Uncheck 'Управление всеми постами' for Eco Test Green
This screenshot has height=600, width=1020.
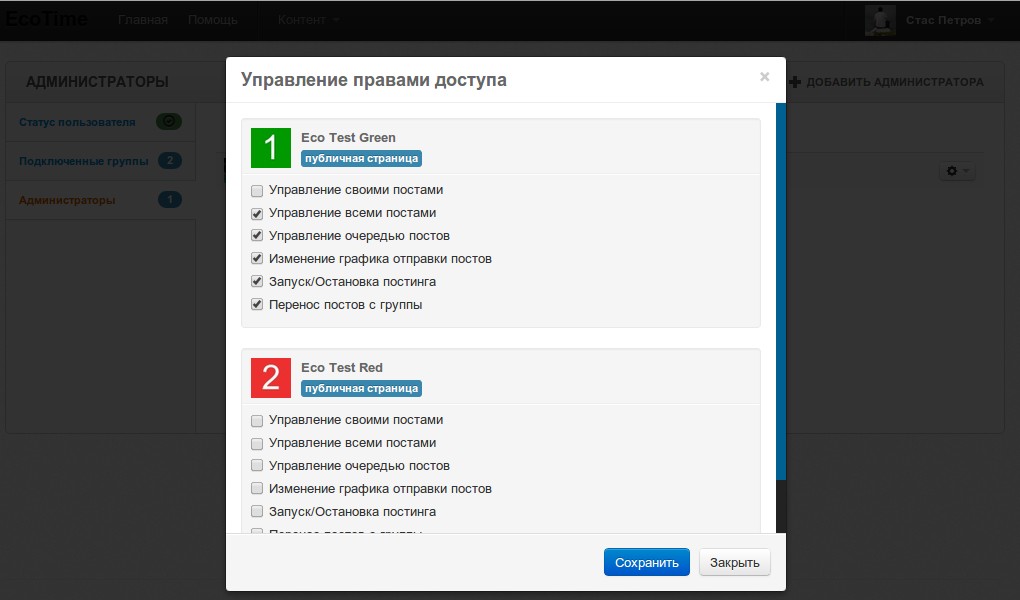click(257, 213)
